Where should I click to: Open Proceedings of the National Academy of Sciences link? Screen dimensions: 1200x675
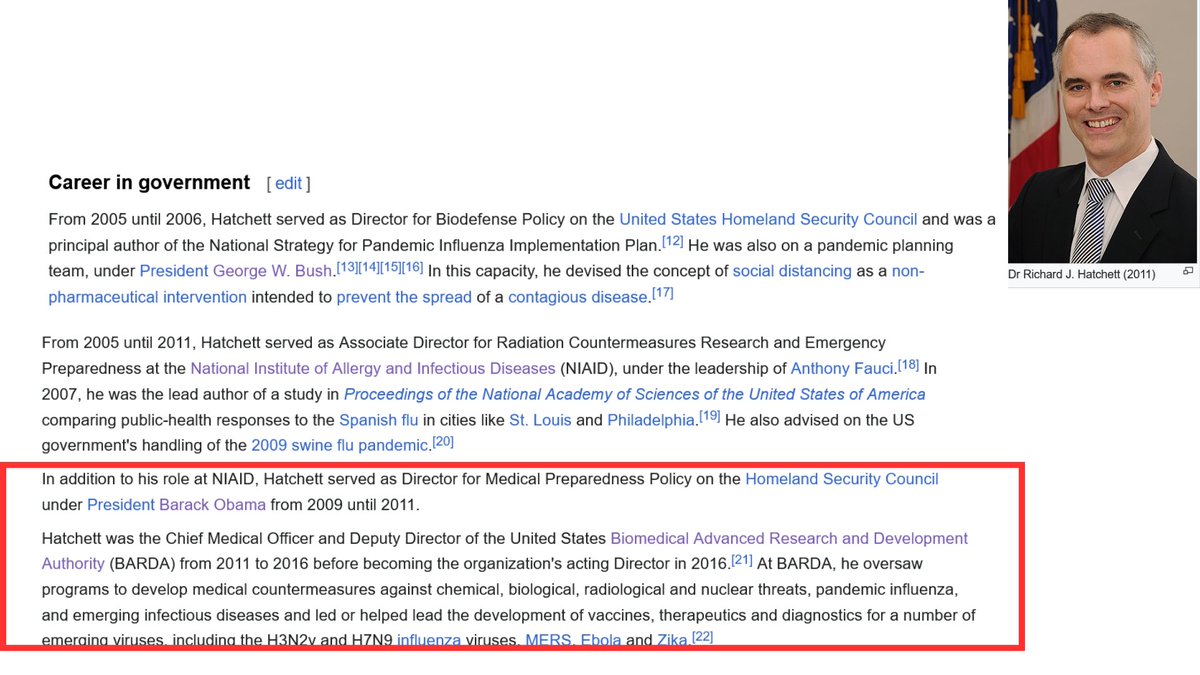coord(634,394)
